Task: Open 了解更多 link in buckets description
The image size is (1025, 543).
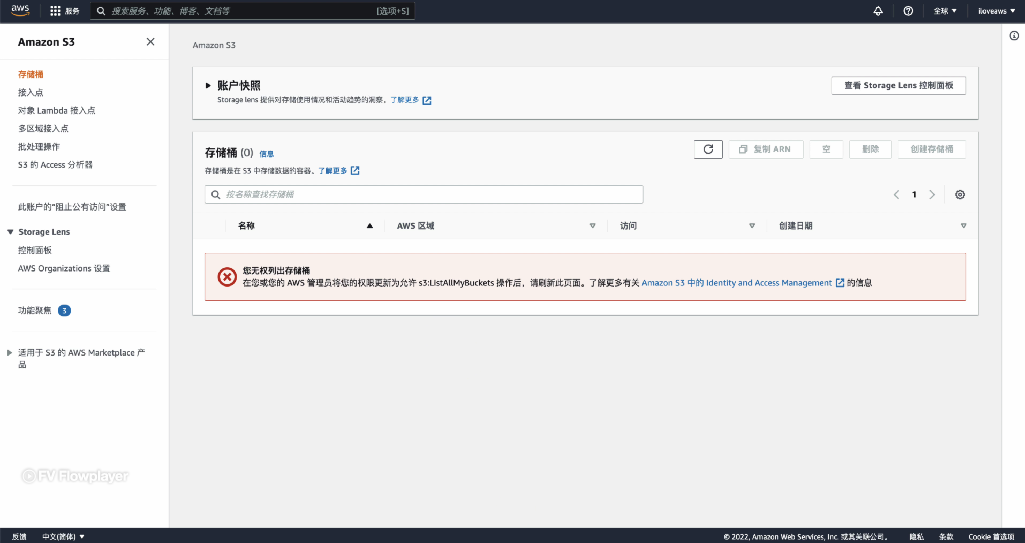Action: (x=339, y=171)
